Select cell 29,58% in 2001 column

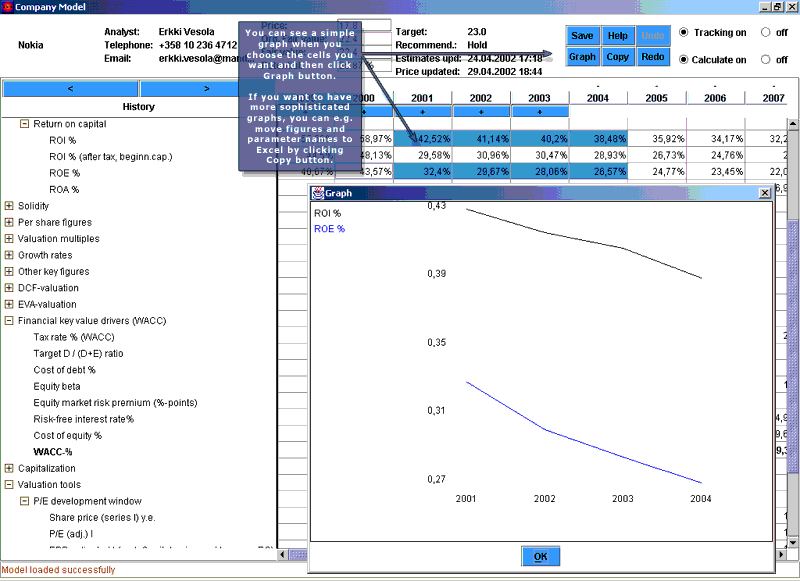422,155
